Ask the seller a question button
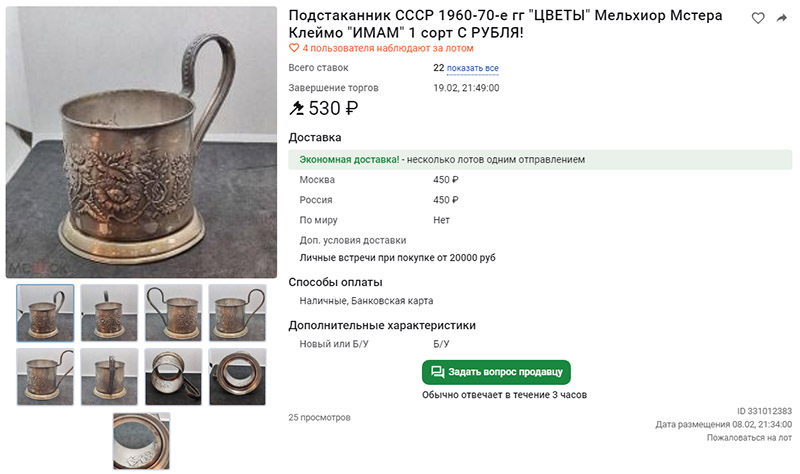 (x=496, y=372)
